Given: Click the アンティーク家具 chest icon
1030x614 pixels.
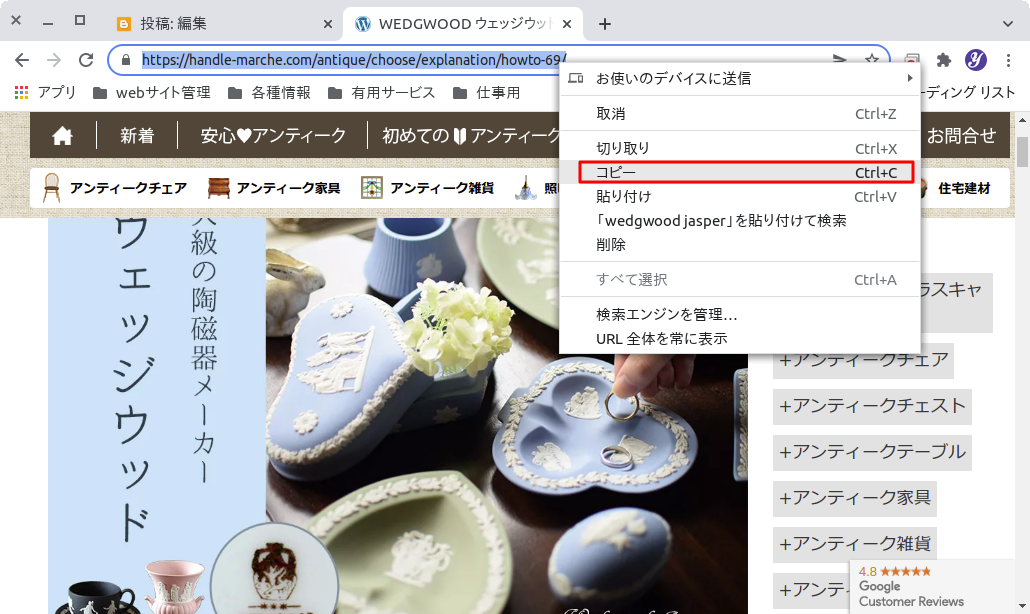Looking at the screenshot, I should pyautogui.click(x=219, y=188).
